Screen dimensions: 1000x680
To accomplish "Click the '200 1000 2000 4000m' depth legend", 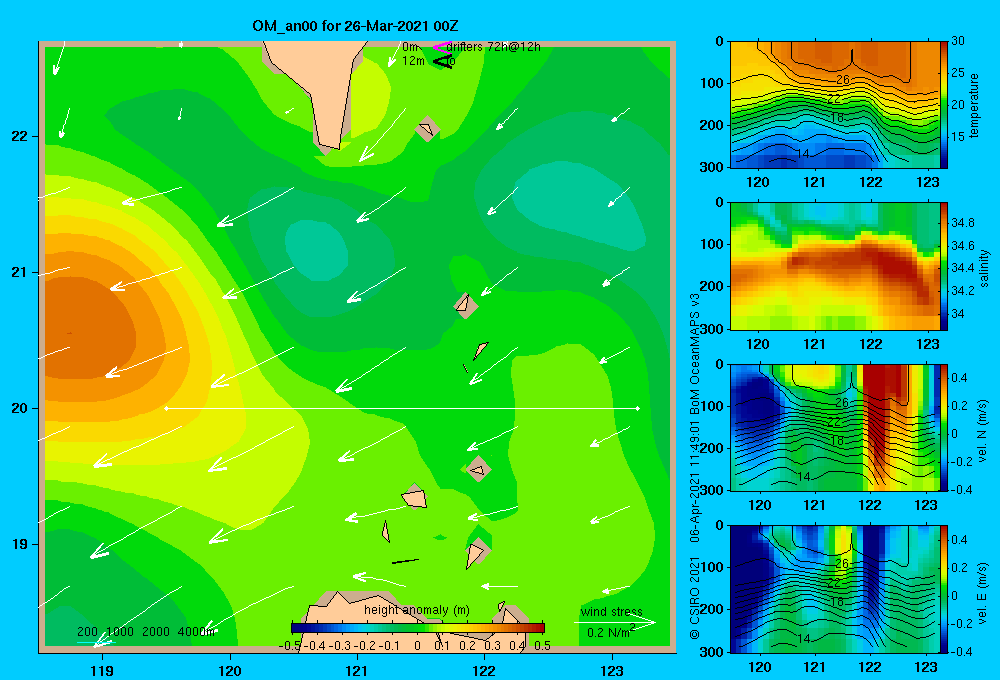I will [146, 632].
